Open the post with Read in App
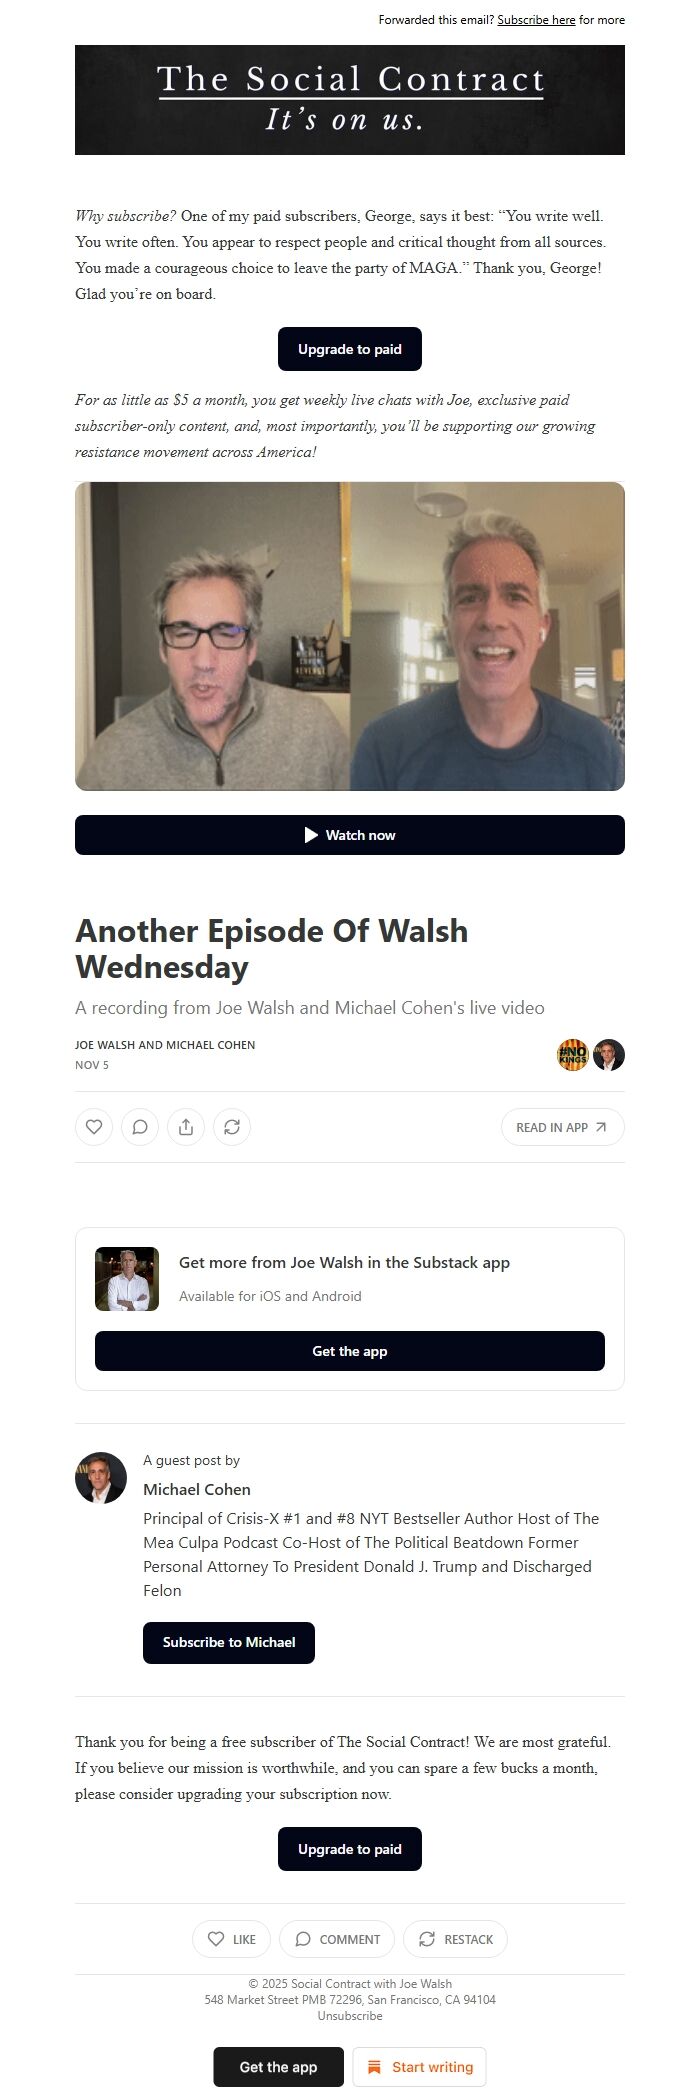700x2096 pixels. pos(562,1127)
